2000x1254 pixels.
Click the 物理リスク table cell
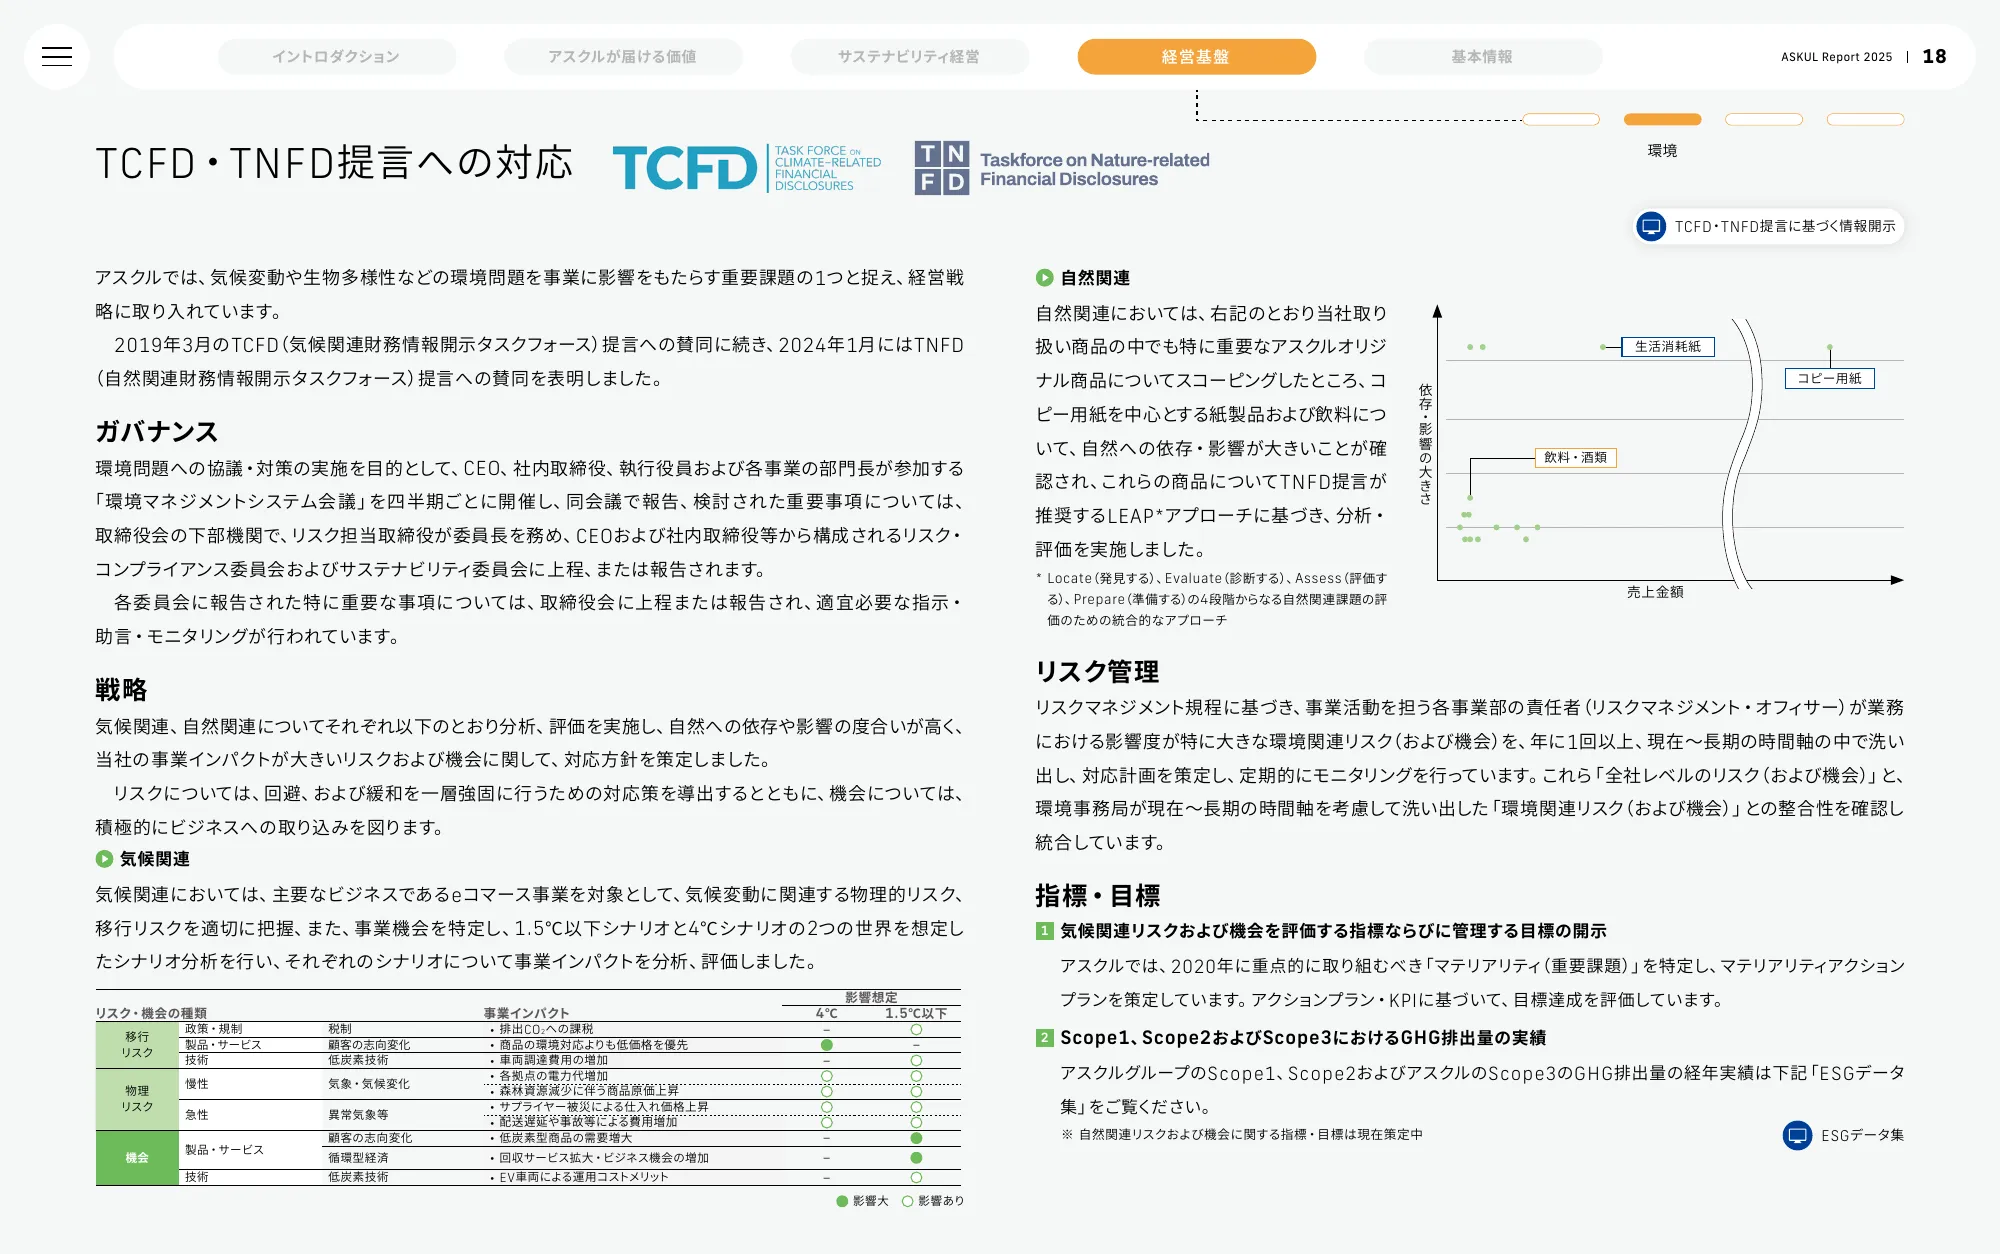click(x=137, y=1099)
